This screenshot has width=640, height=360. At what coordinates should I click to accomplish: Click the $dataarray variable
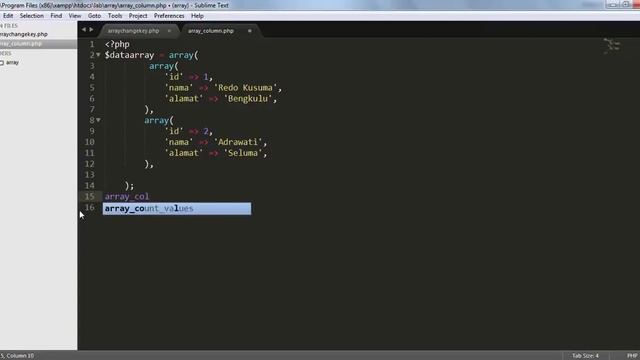pyautogui.click(x=129, y=55)
